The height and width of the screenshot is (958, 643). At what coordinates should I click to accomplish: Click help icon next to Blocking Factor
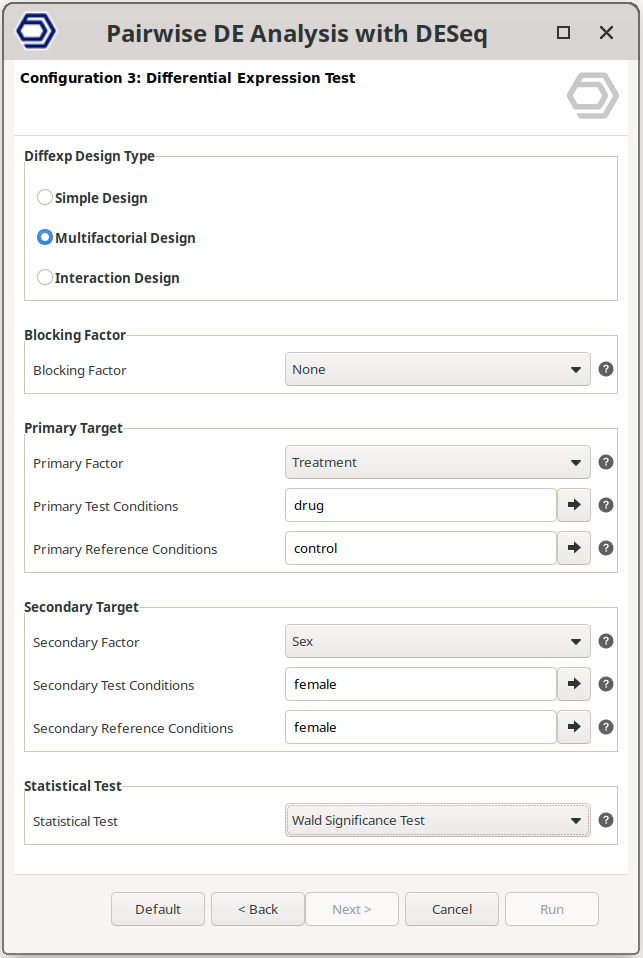tap(606, 369)
